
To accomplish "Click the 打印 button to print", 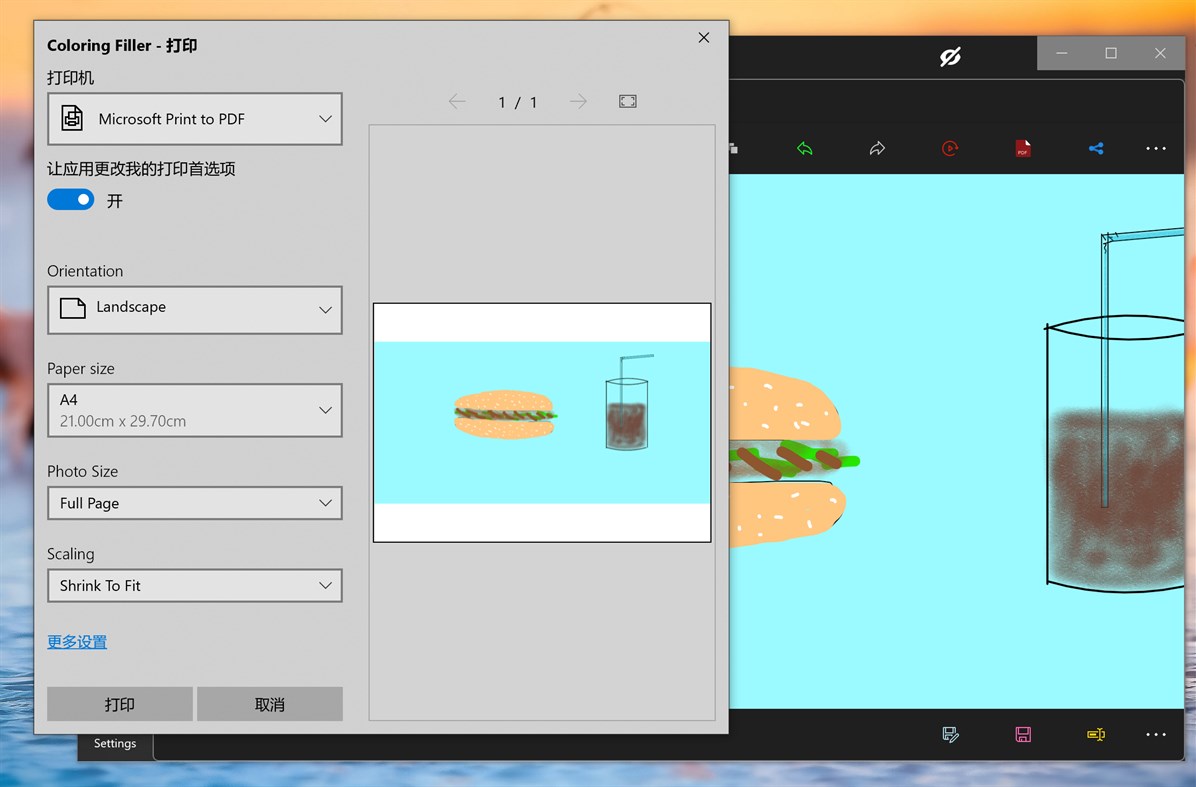I will 119,704.
